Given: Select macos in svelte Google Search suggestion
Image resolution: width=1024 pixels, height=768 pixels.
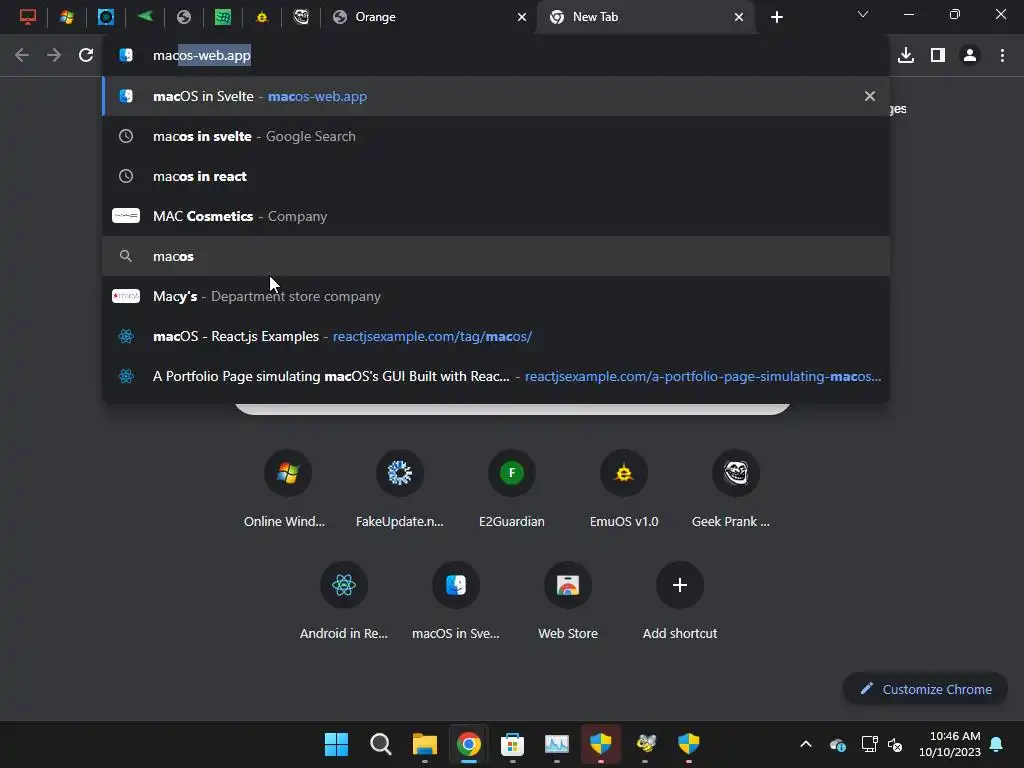Looking at the screenshot, I should click(496, 136).
